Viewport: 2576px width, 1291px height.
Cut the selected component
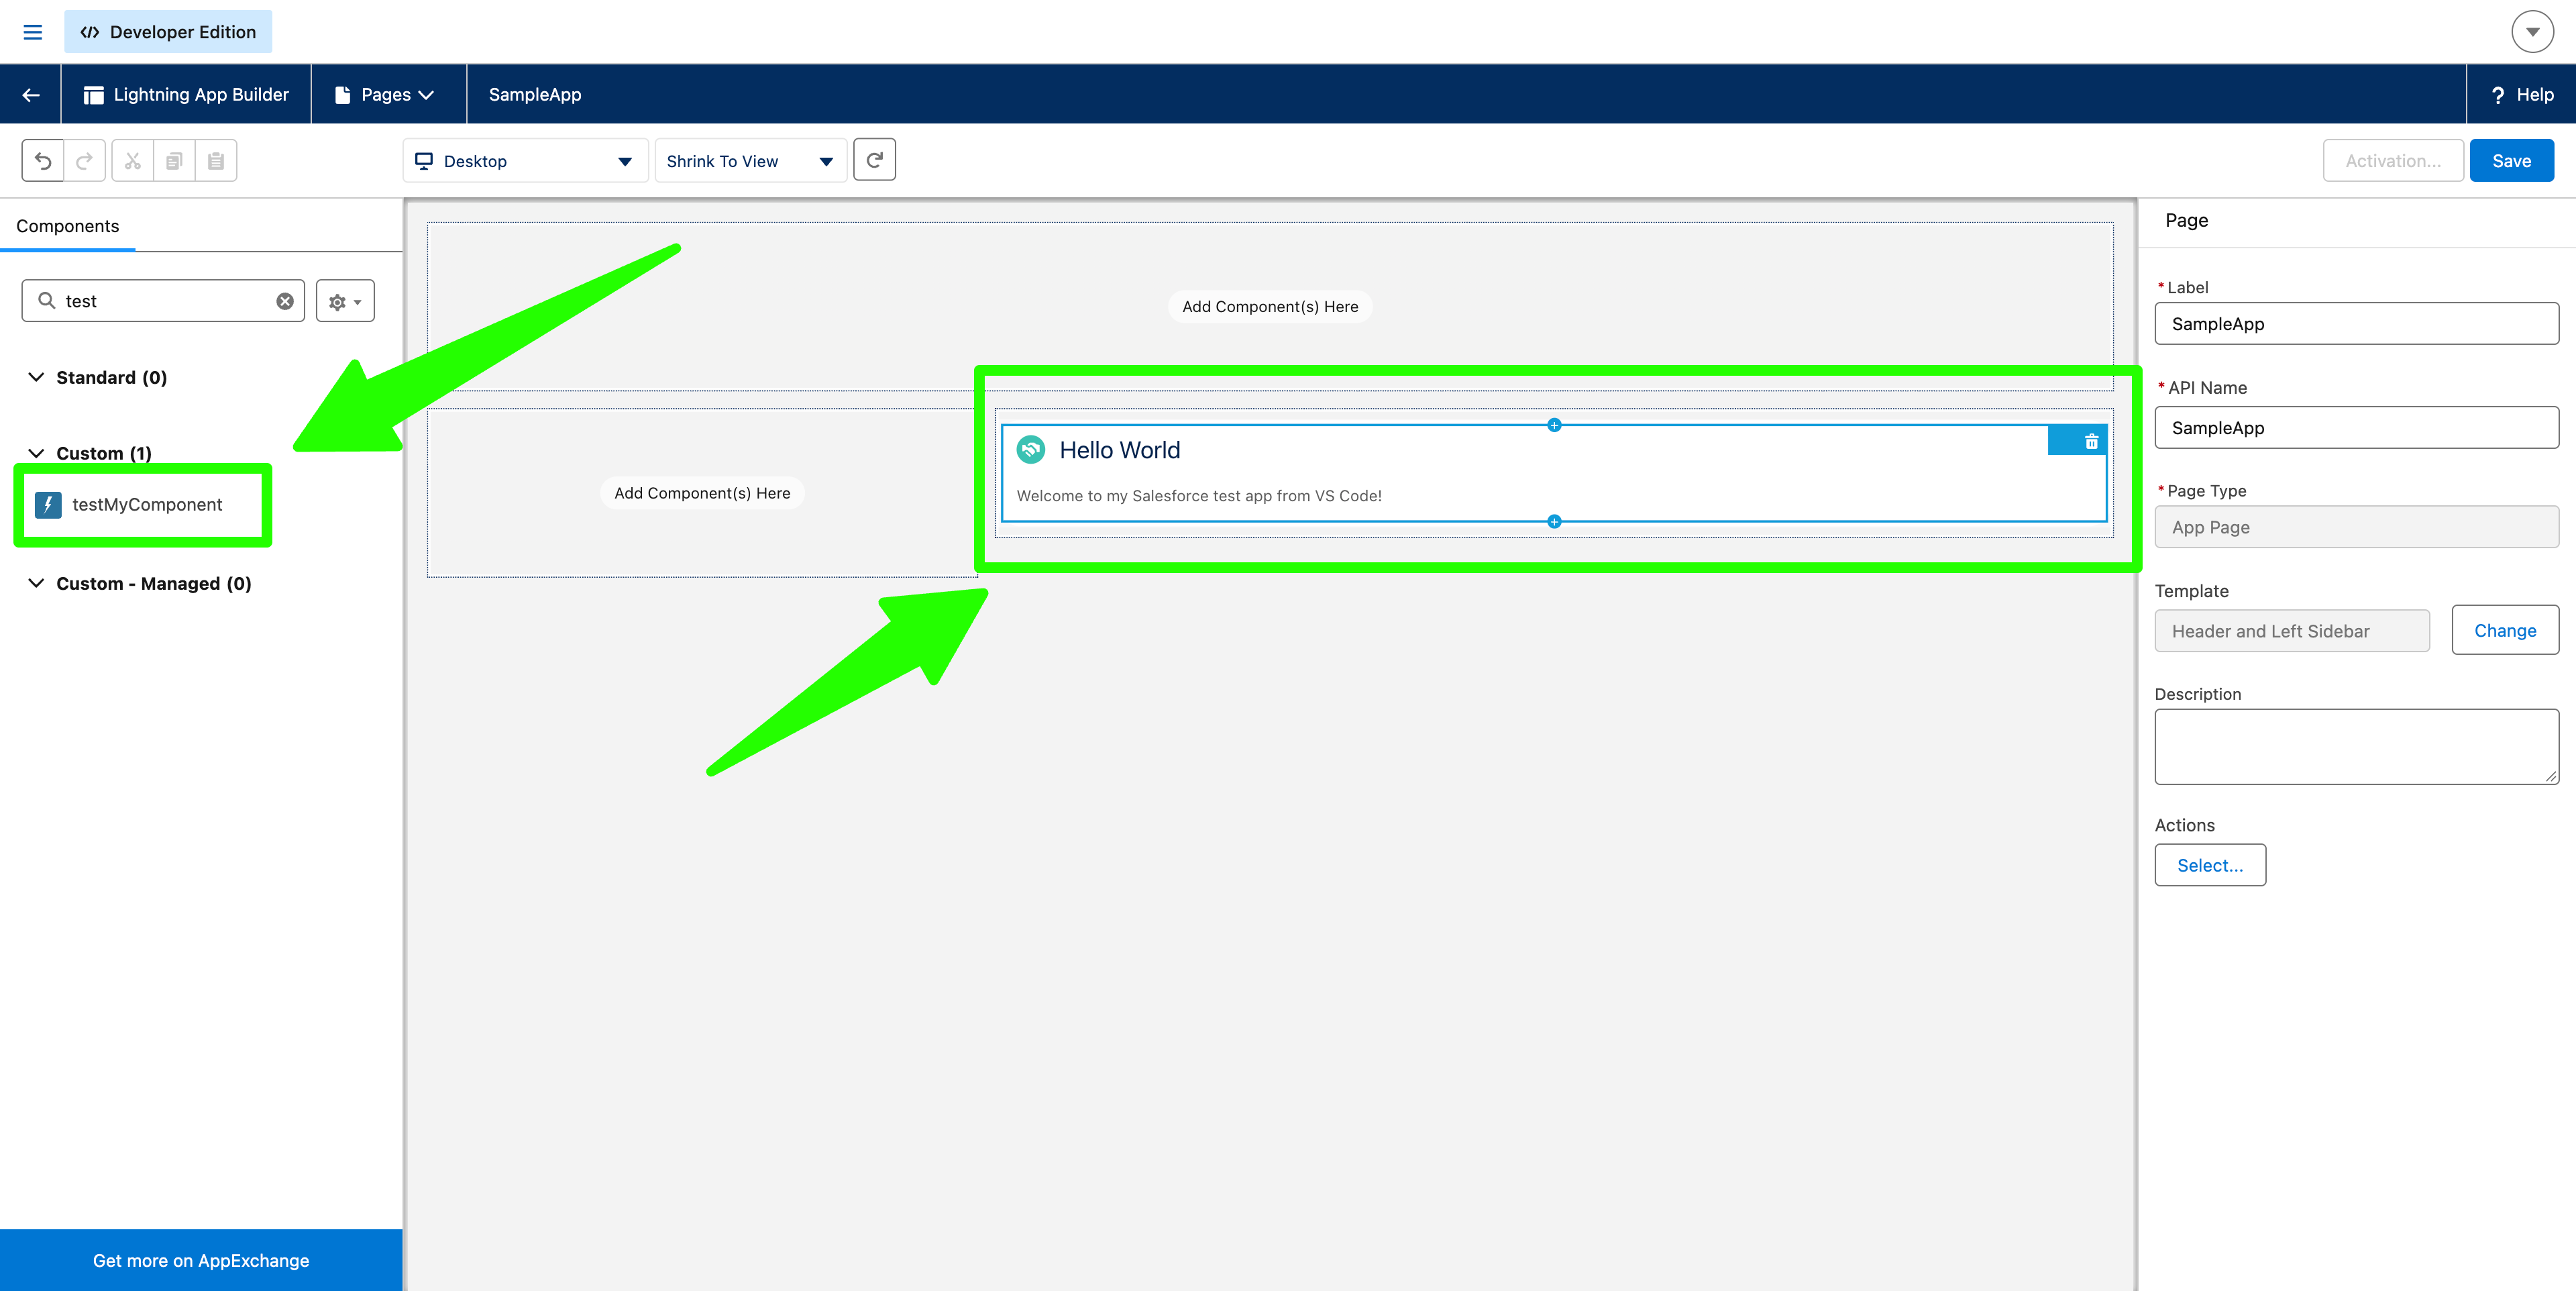[x=133, y=161]
